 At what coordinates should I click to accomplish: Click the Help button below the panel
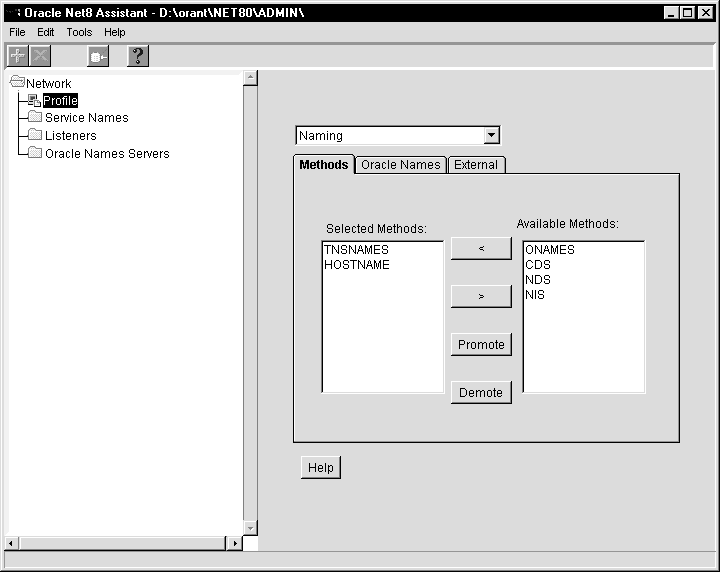321,467
